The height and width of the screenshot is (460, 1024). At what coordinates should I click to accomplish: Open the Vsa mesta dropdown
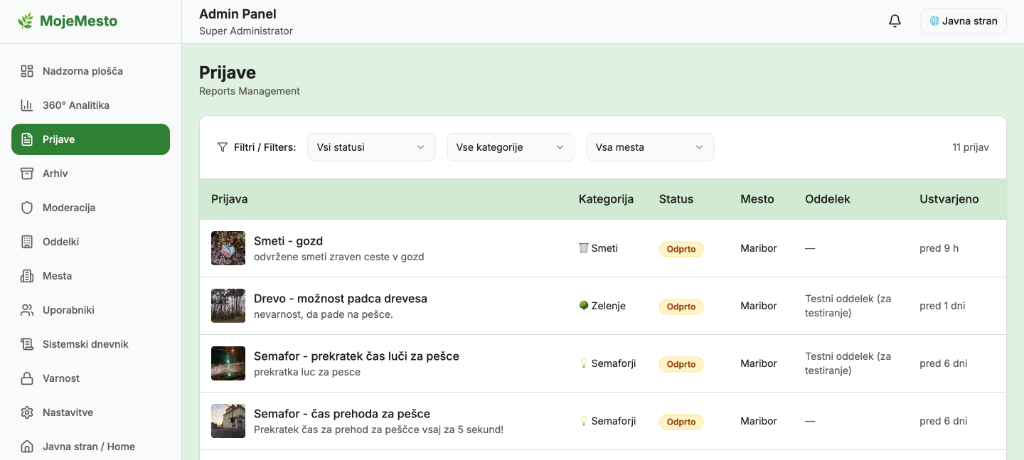click(650, 147)
